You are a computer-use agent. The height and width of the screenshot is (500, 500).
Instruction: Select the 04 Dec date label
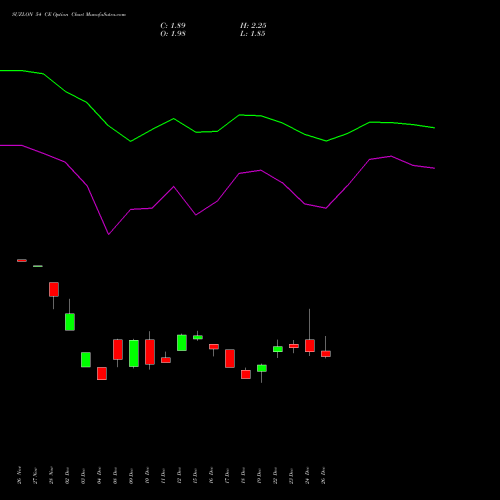point(99,475)
